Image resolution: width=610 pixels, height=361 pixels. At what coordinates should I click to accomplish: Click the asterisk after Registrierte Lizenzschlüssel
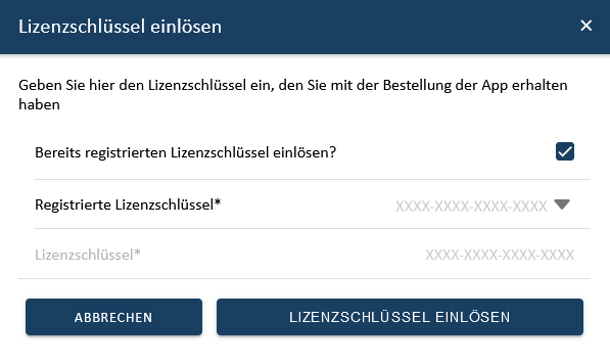pyautogui.click(x=217, y=202)
